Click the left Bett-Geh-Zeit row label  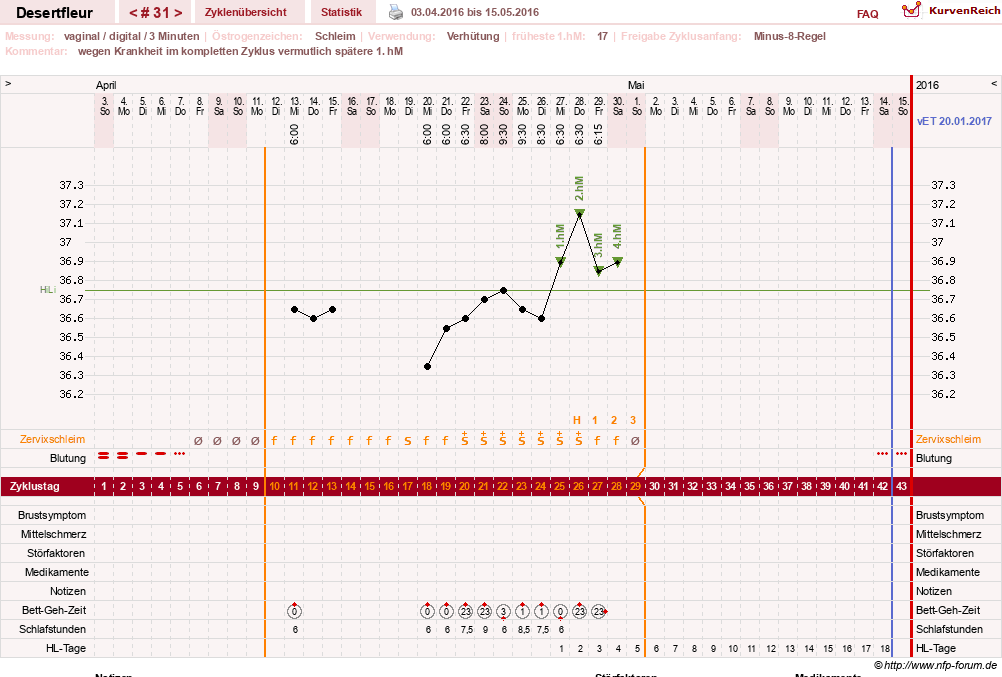(54, 611)
